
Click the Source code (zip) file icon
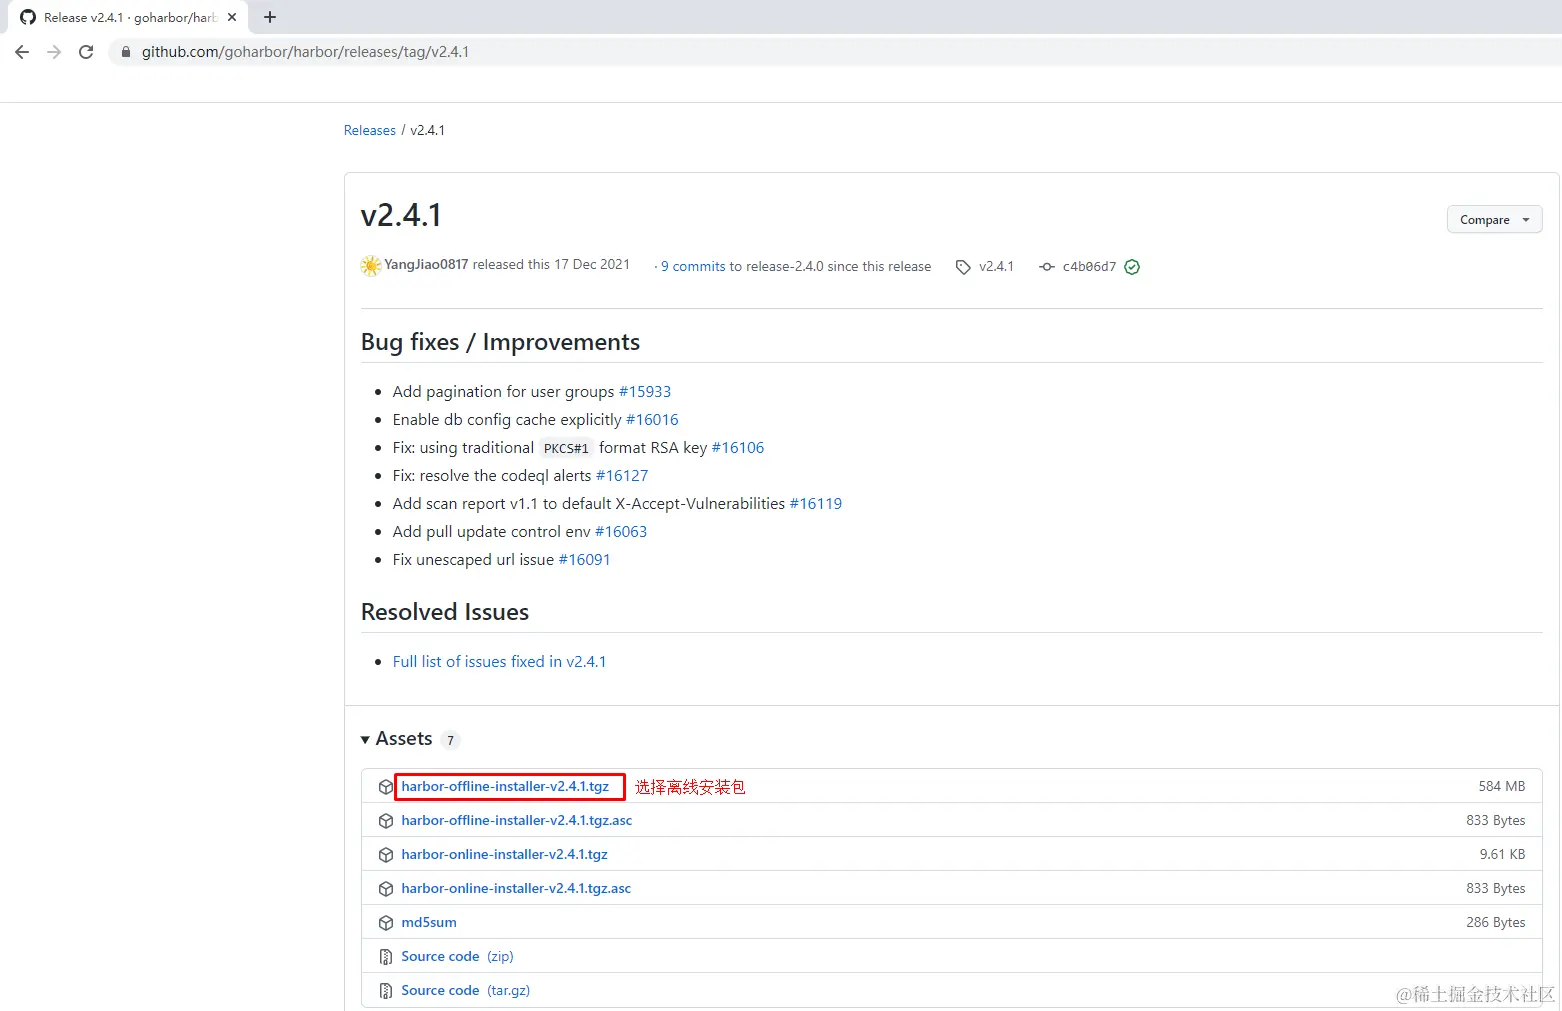coord(386,957)
